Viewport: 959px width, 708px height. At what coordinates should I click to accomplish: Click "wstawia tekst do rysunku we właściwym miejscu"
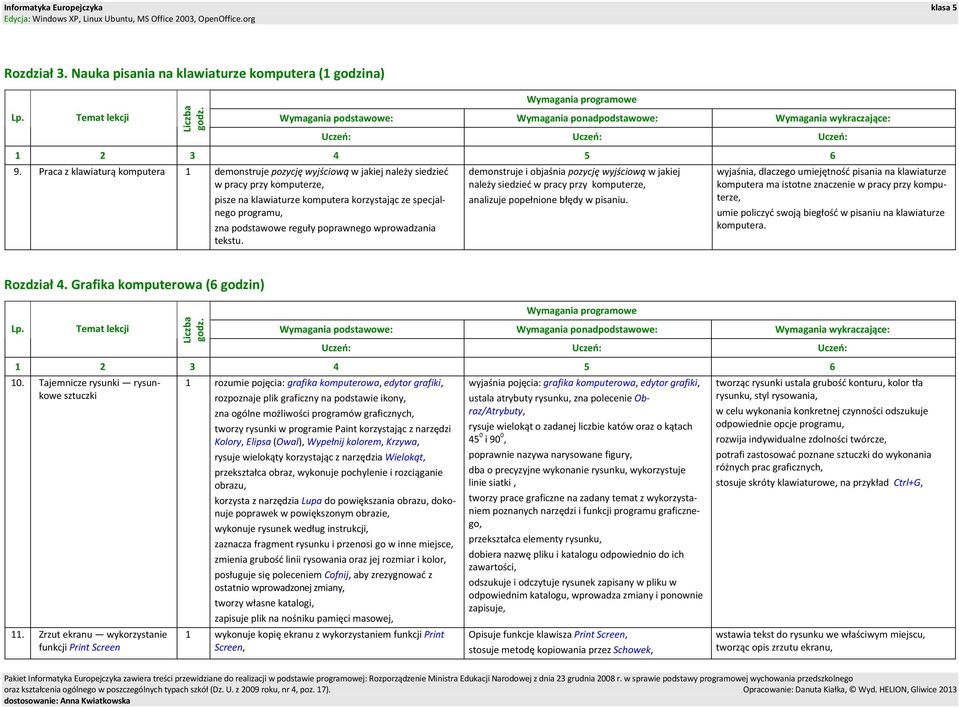820,635
